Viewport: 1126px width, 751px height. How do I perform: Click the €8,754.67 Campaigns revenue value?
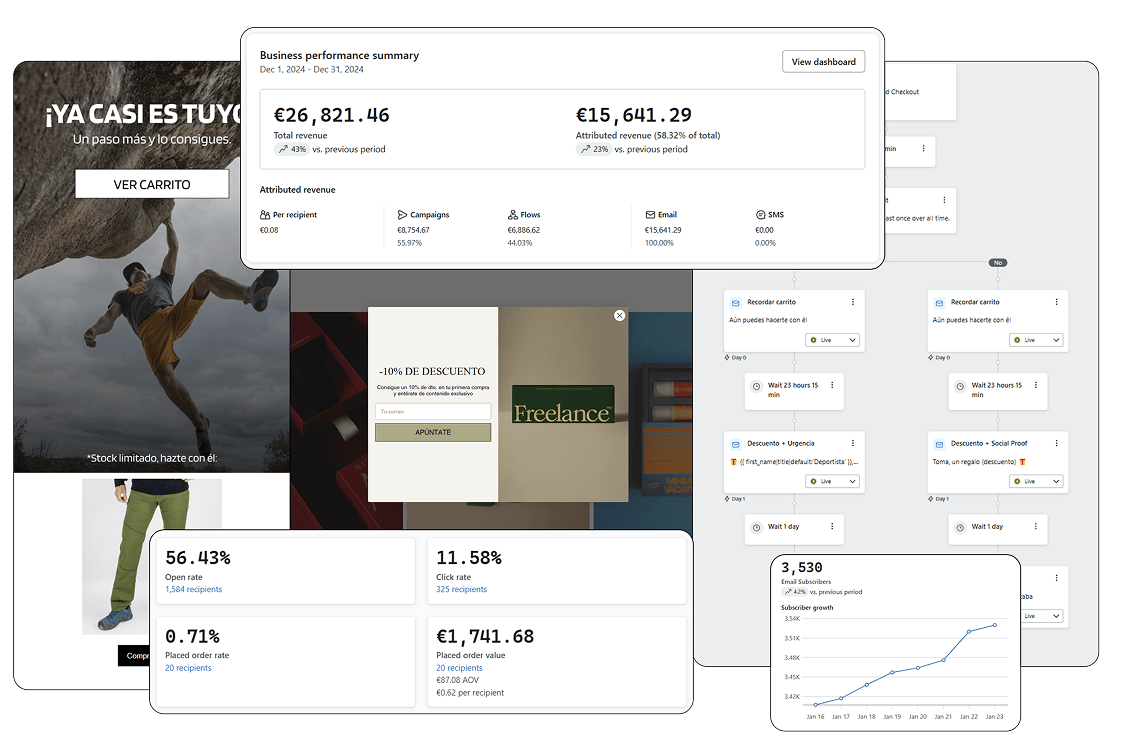[x=413, y=230]
